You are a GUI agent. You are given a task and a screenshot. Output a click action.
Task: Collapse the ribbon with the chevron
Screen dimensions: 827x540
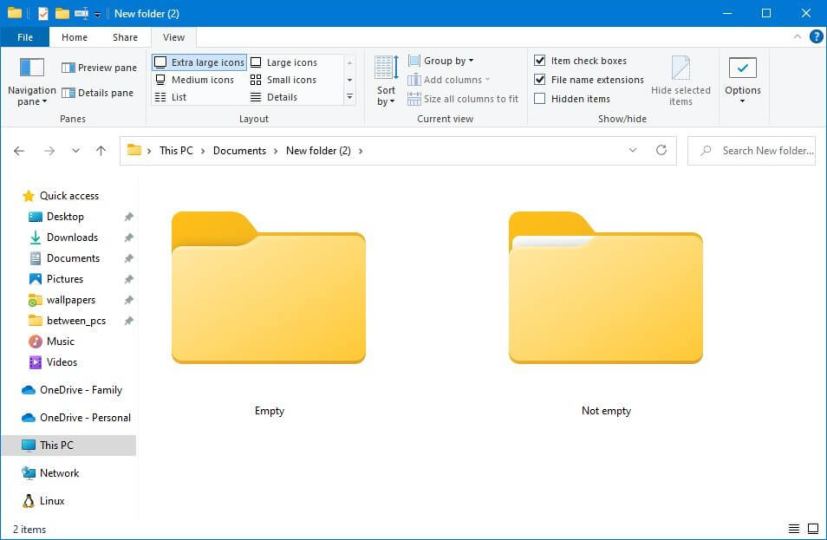tap(797, 36)
